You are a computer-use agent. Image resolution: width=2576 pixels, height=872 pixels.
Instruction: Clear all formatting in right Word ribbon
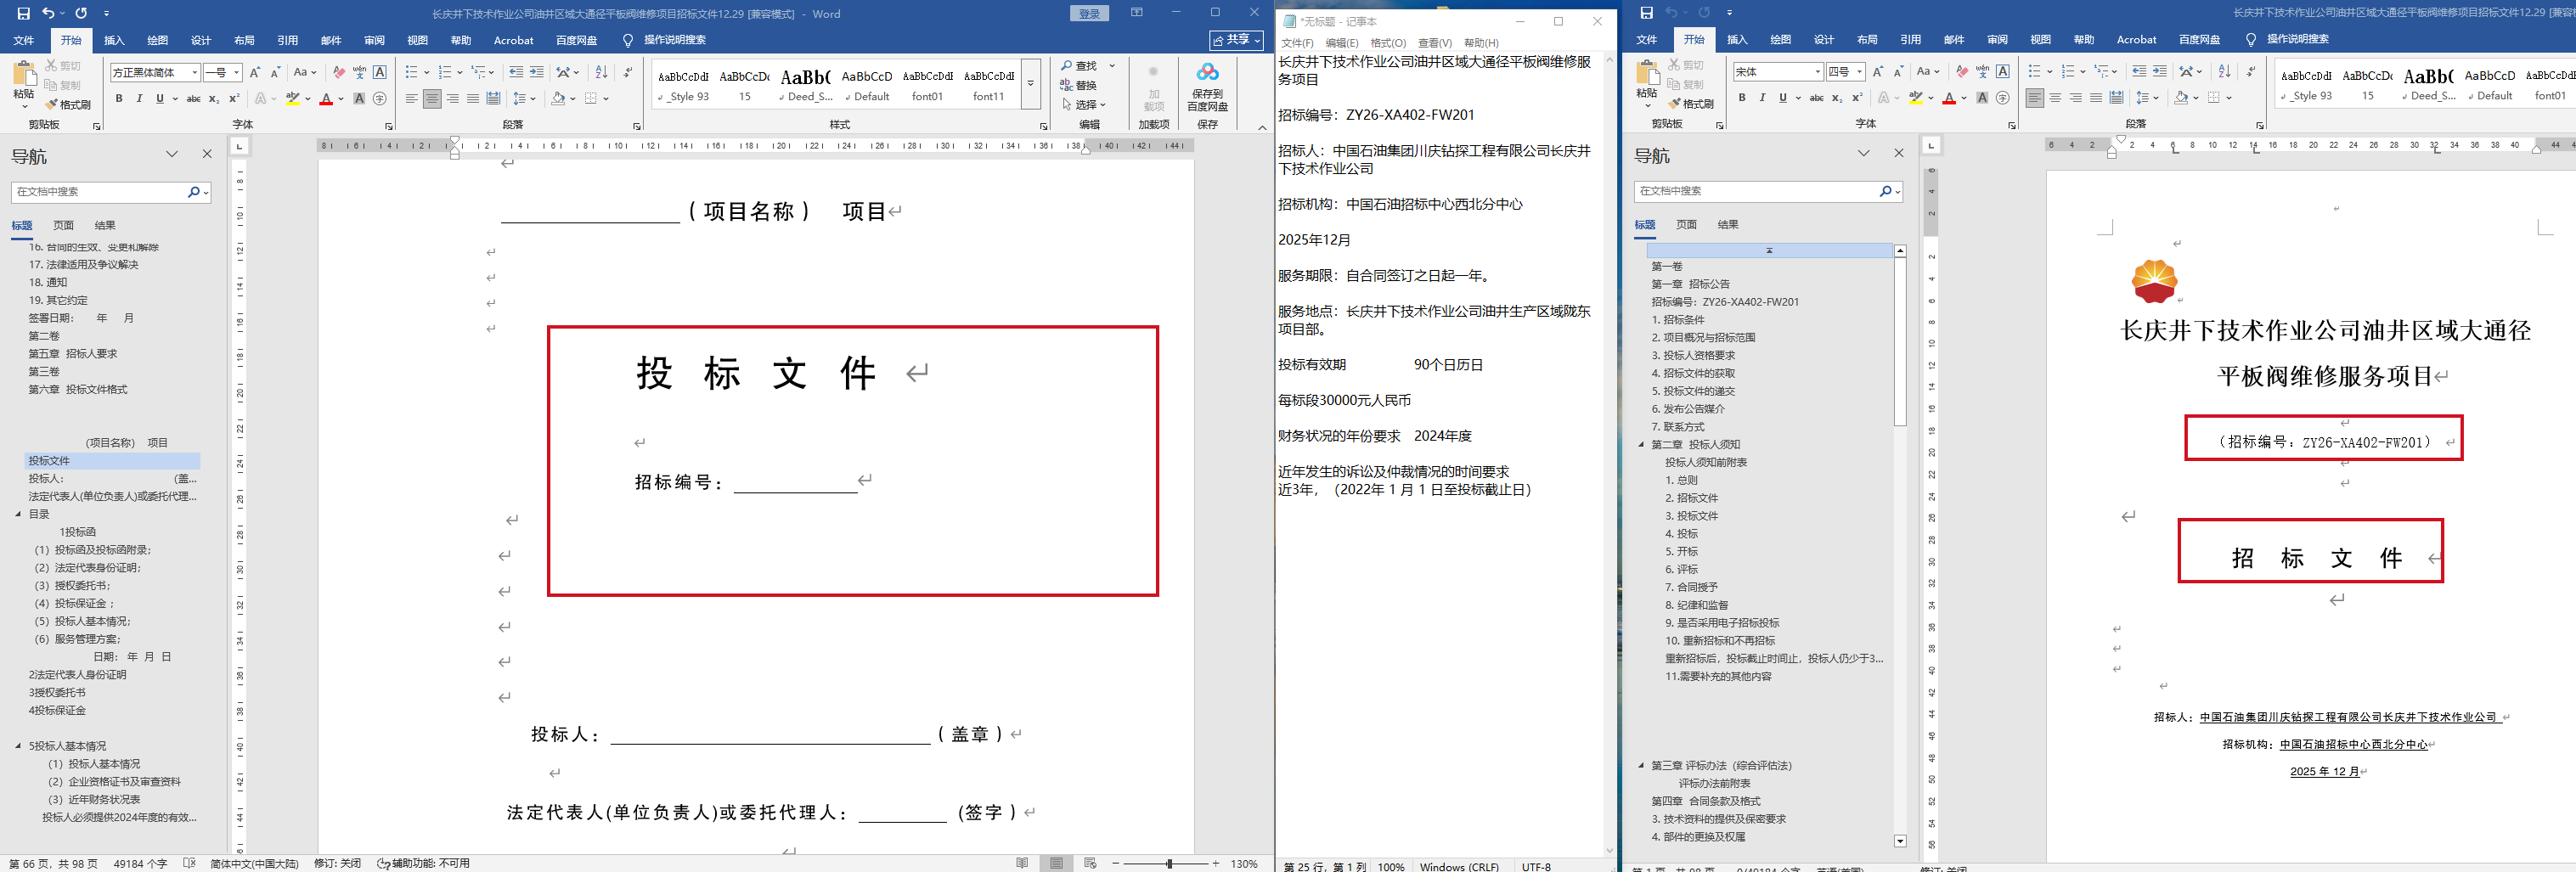pyautogui.click(x=1961, y=71)
